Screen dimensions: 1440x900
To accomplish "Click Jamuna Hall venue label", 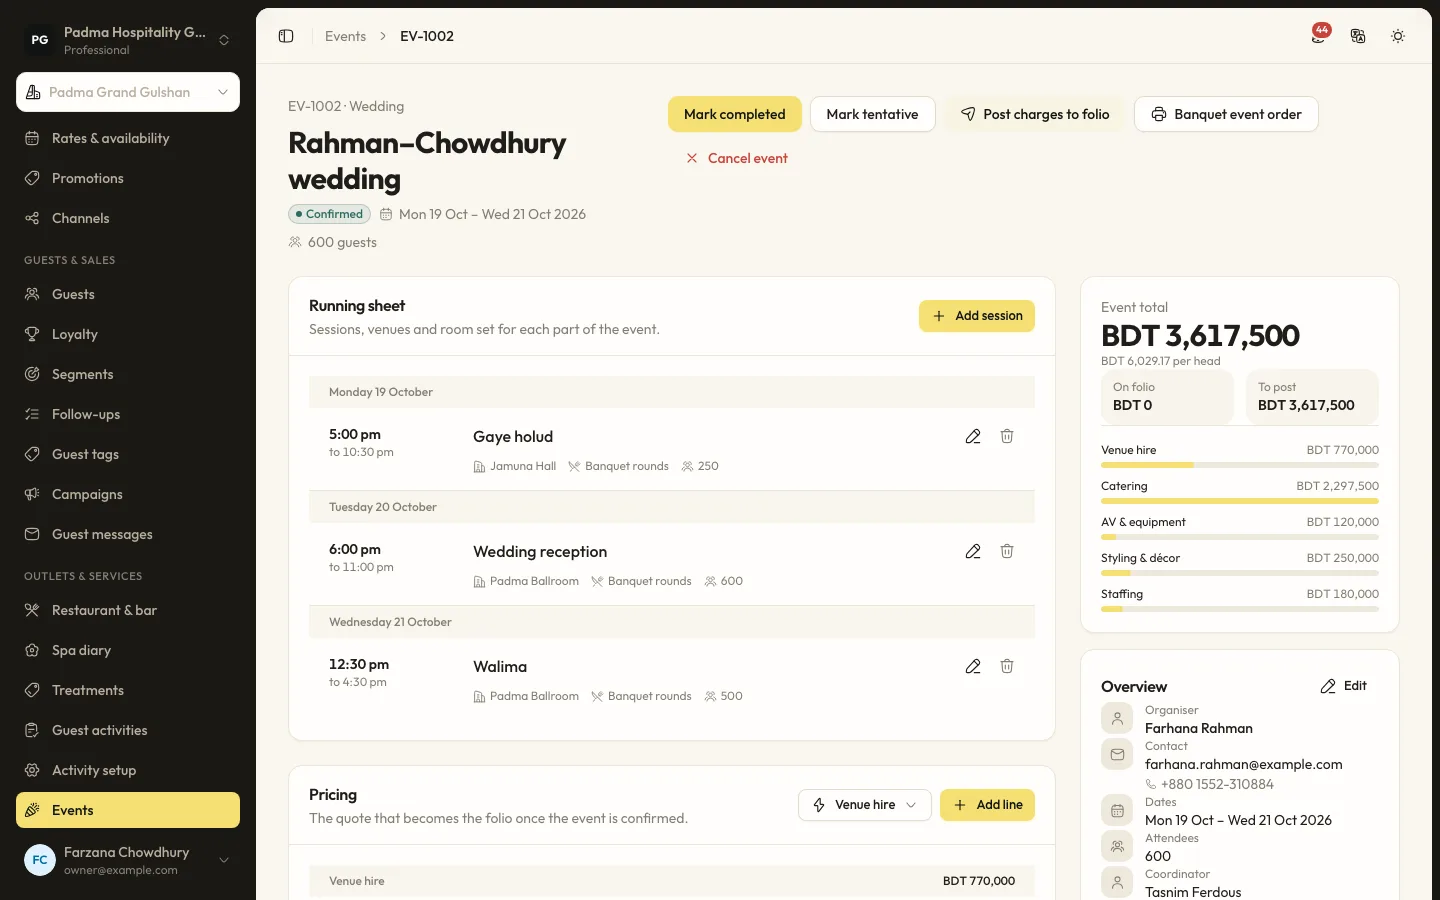I will (x=523, y=466).
